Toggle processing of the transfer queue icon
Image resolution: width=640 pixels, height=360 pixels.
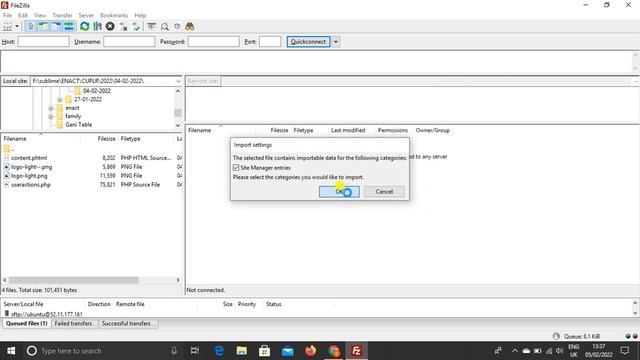(97, 27)
